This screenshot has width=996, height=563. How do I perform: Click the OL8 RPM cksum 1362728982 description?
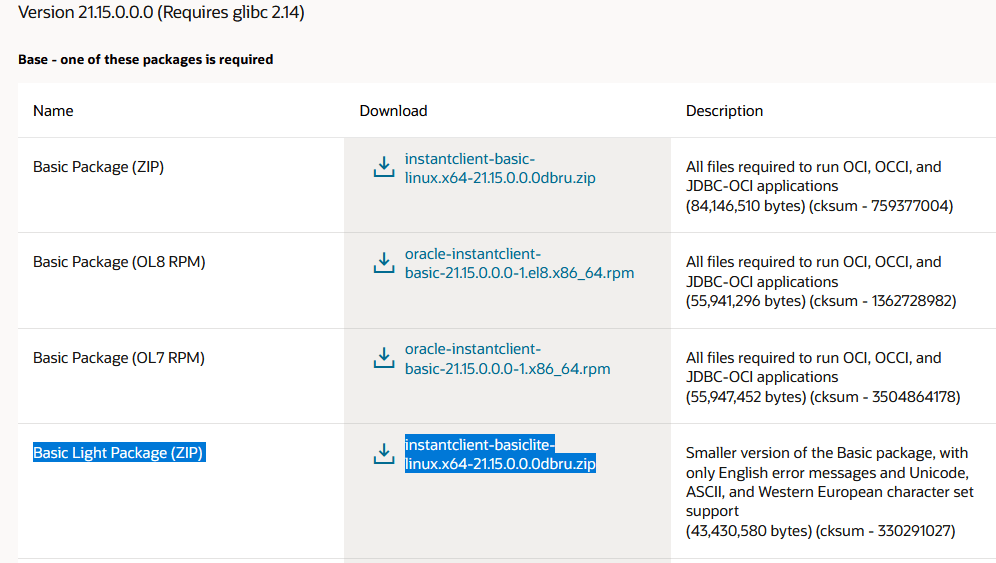[x=821, y=282]
